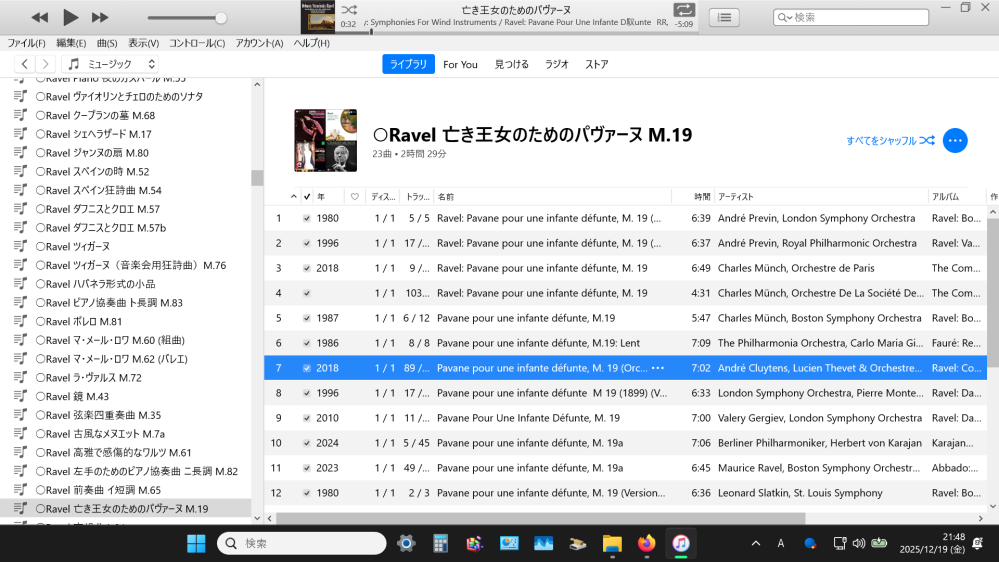Skip forward with the fast-forward button

point(100,18)
